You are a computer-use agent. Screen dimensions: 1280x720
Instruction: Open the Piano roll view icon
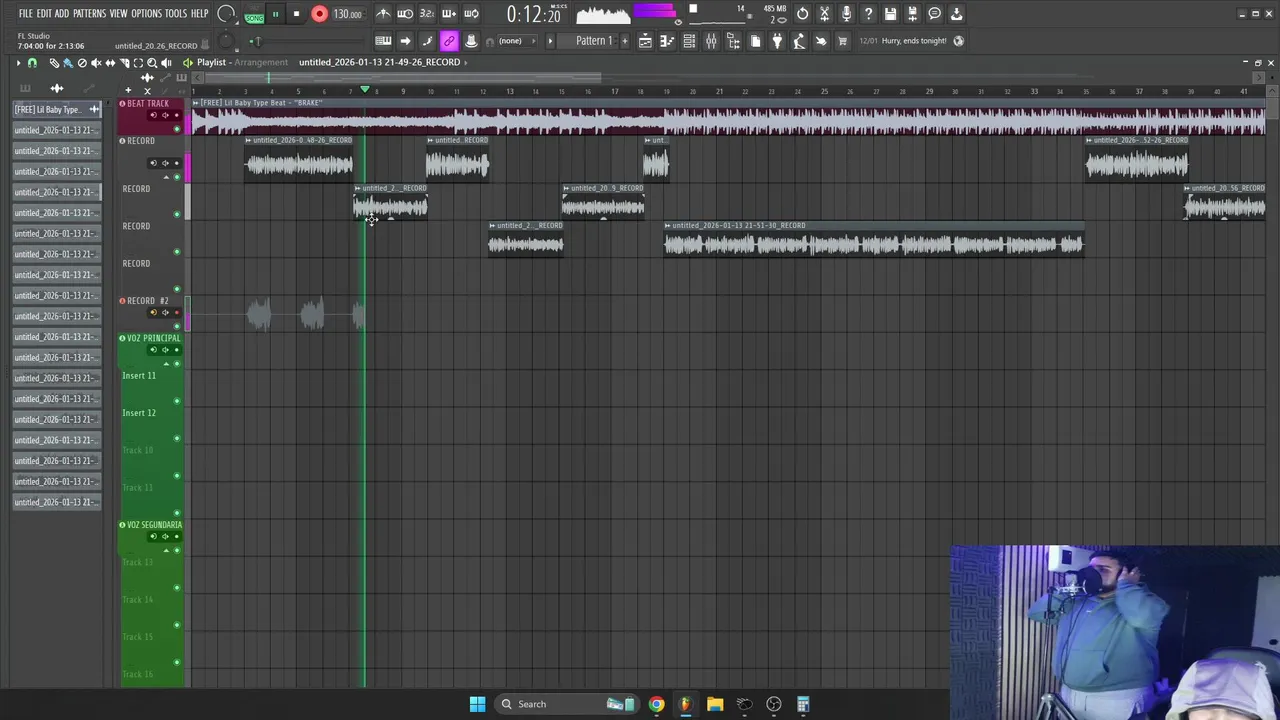667,41
